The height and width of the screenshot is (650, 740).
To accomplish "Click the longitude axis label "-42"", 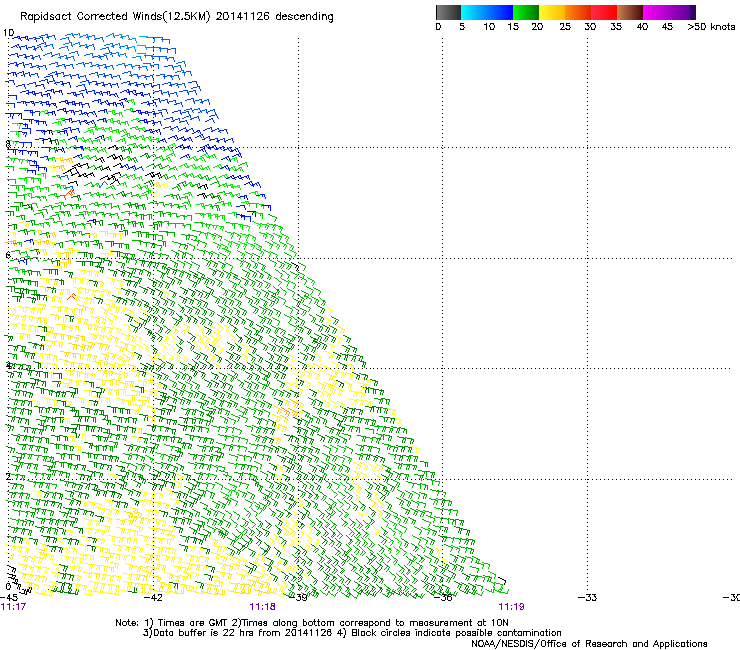I will pos(153,598).
